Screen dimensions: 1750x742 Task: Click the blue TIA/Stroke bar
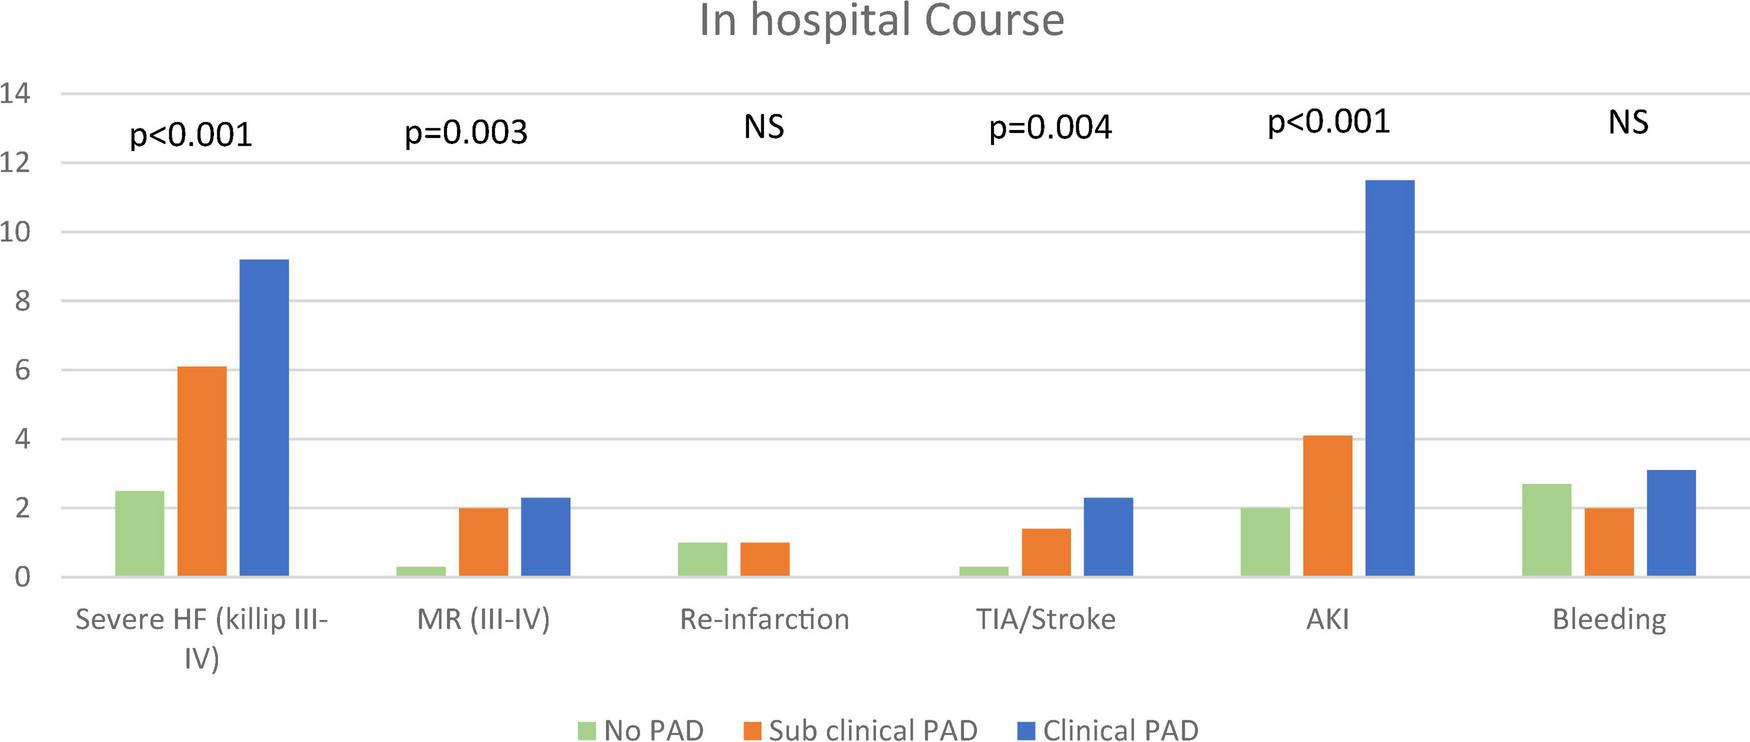point(1108,537)
